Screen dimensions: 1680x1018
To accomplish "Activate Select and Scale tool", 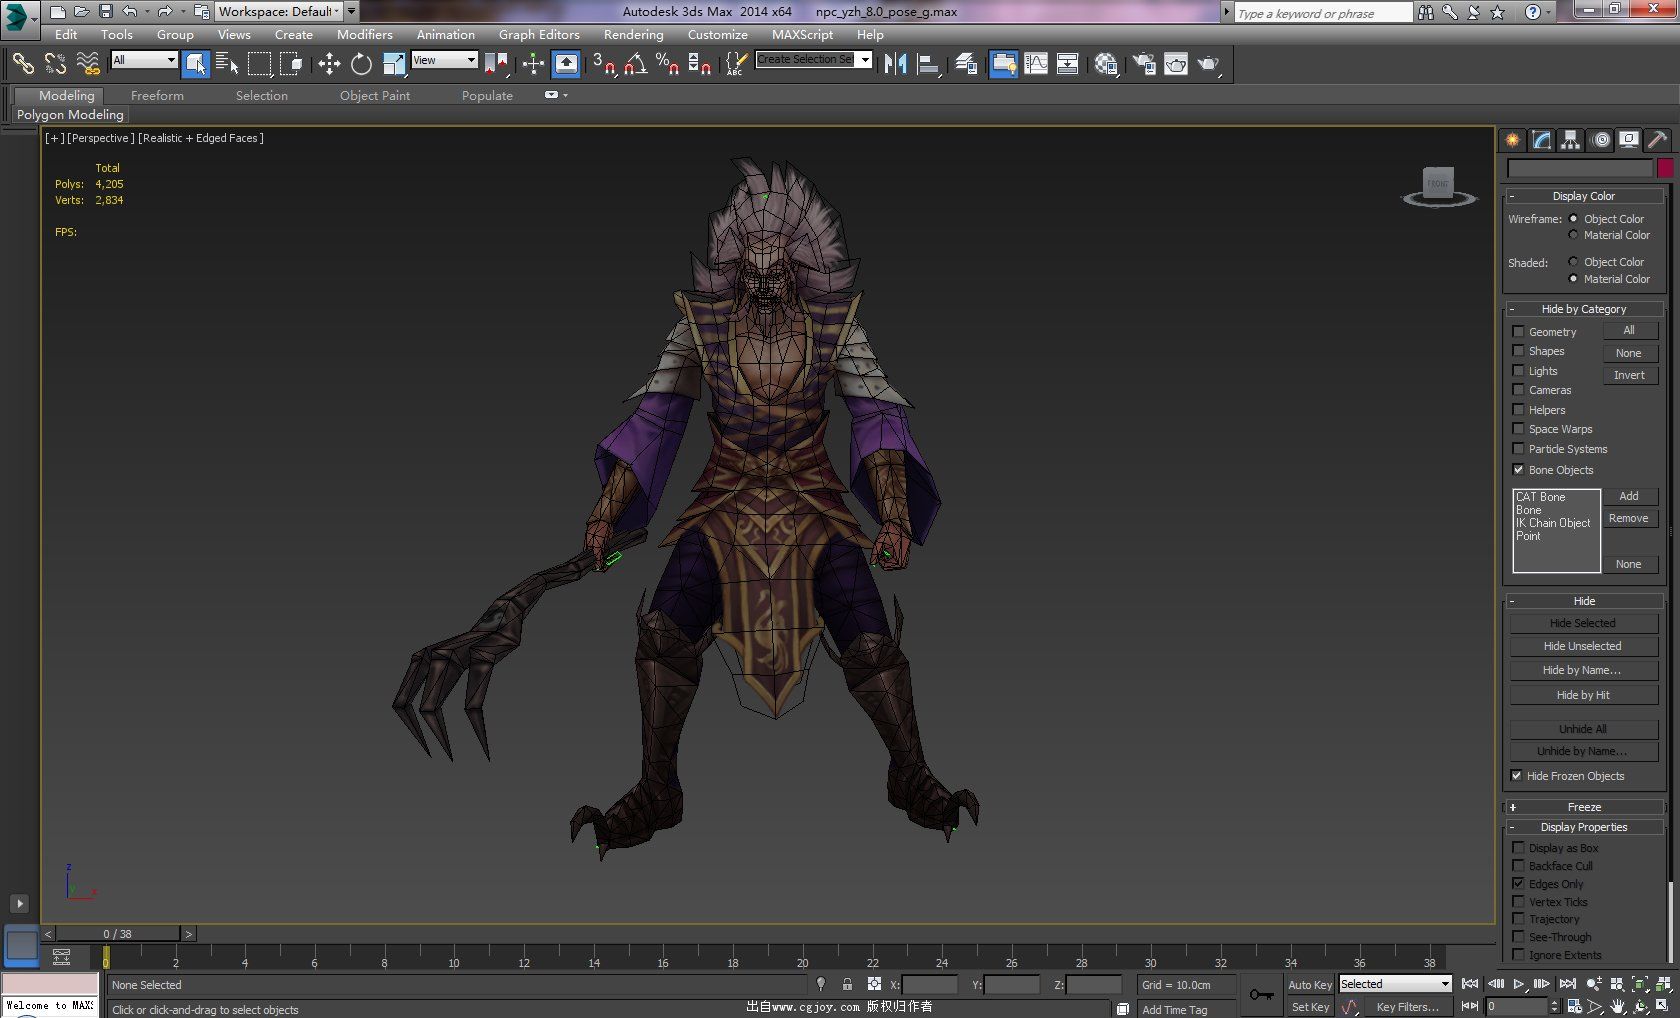I will pos(394,64).
